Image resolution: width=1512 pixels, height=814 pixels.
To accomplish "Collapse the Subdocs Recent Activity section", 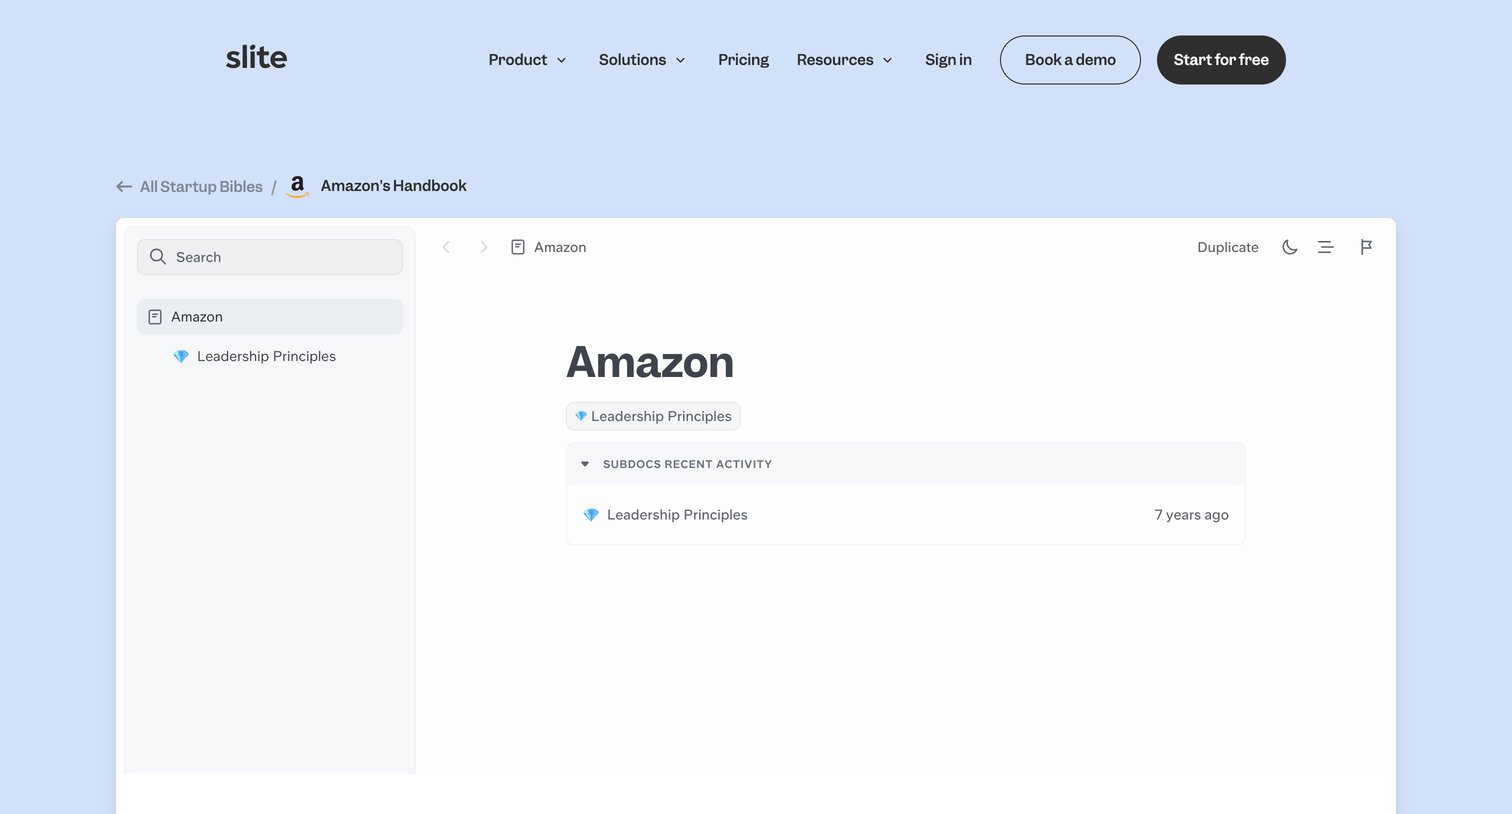I will coord(585,464).
